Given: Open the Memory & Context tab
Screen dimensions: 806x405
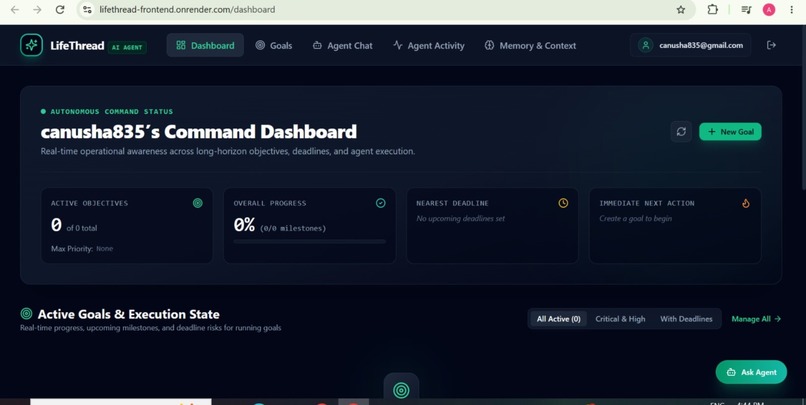Looking at the screenshot, I should [x=530, y=45].
